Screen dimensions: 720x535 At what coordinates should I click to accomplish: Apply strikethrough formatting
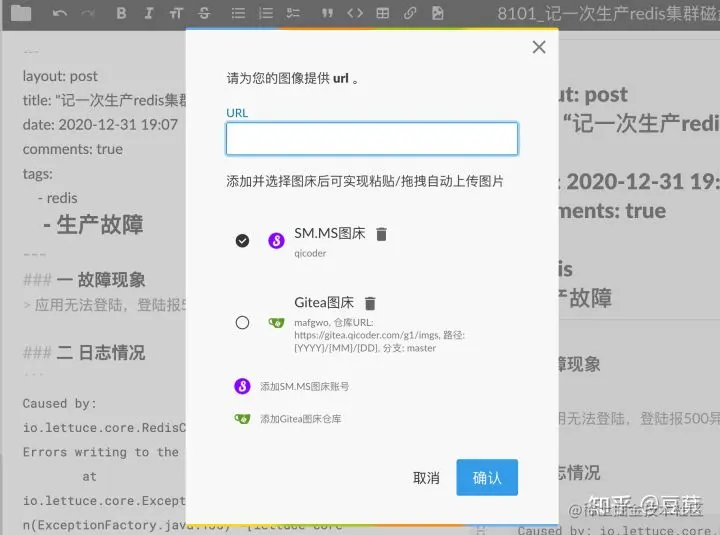(x=204, y=13)
